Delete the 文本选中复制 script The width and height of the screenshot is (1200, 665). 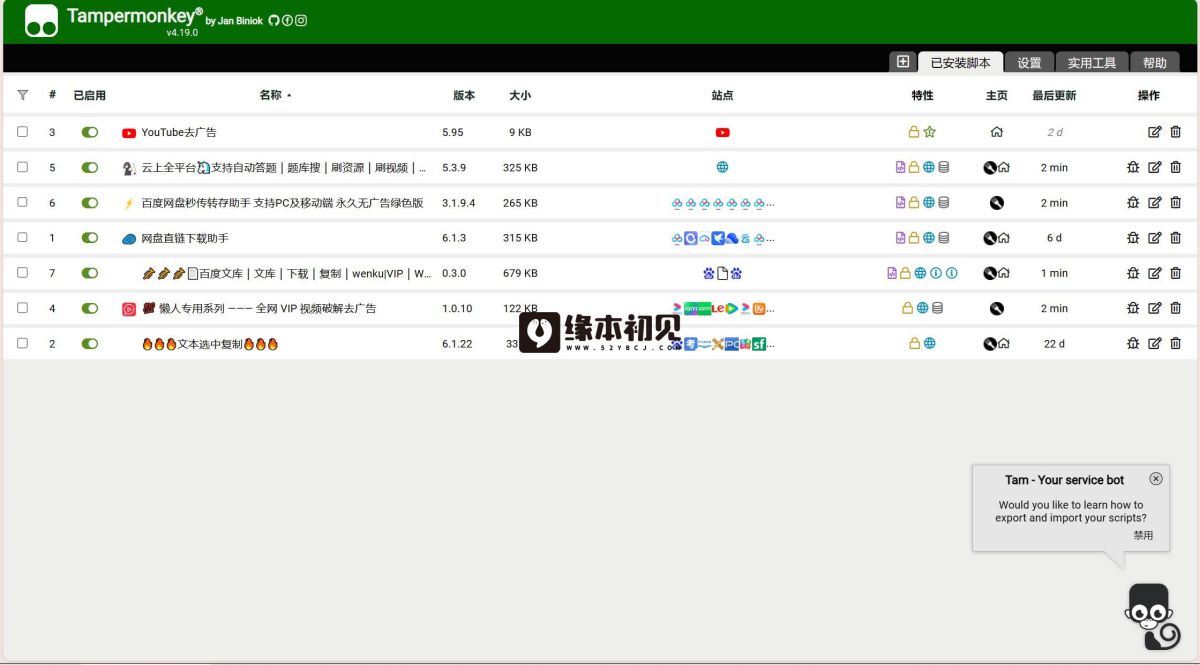coord(1176,344)
